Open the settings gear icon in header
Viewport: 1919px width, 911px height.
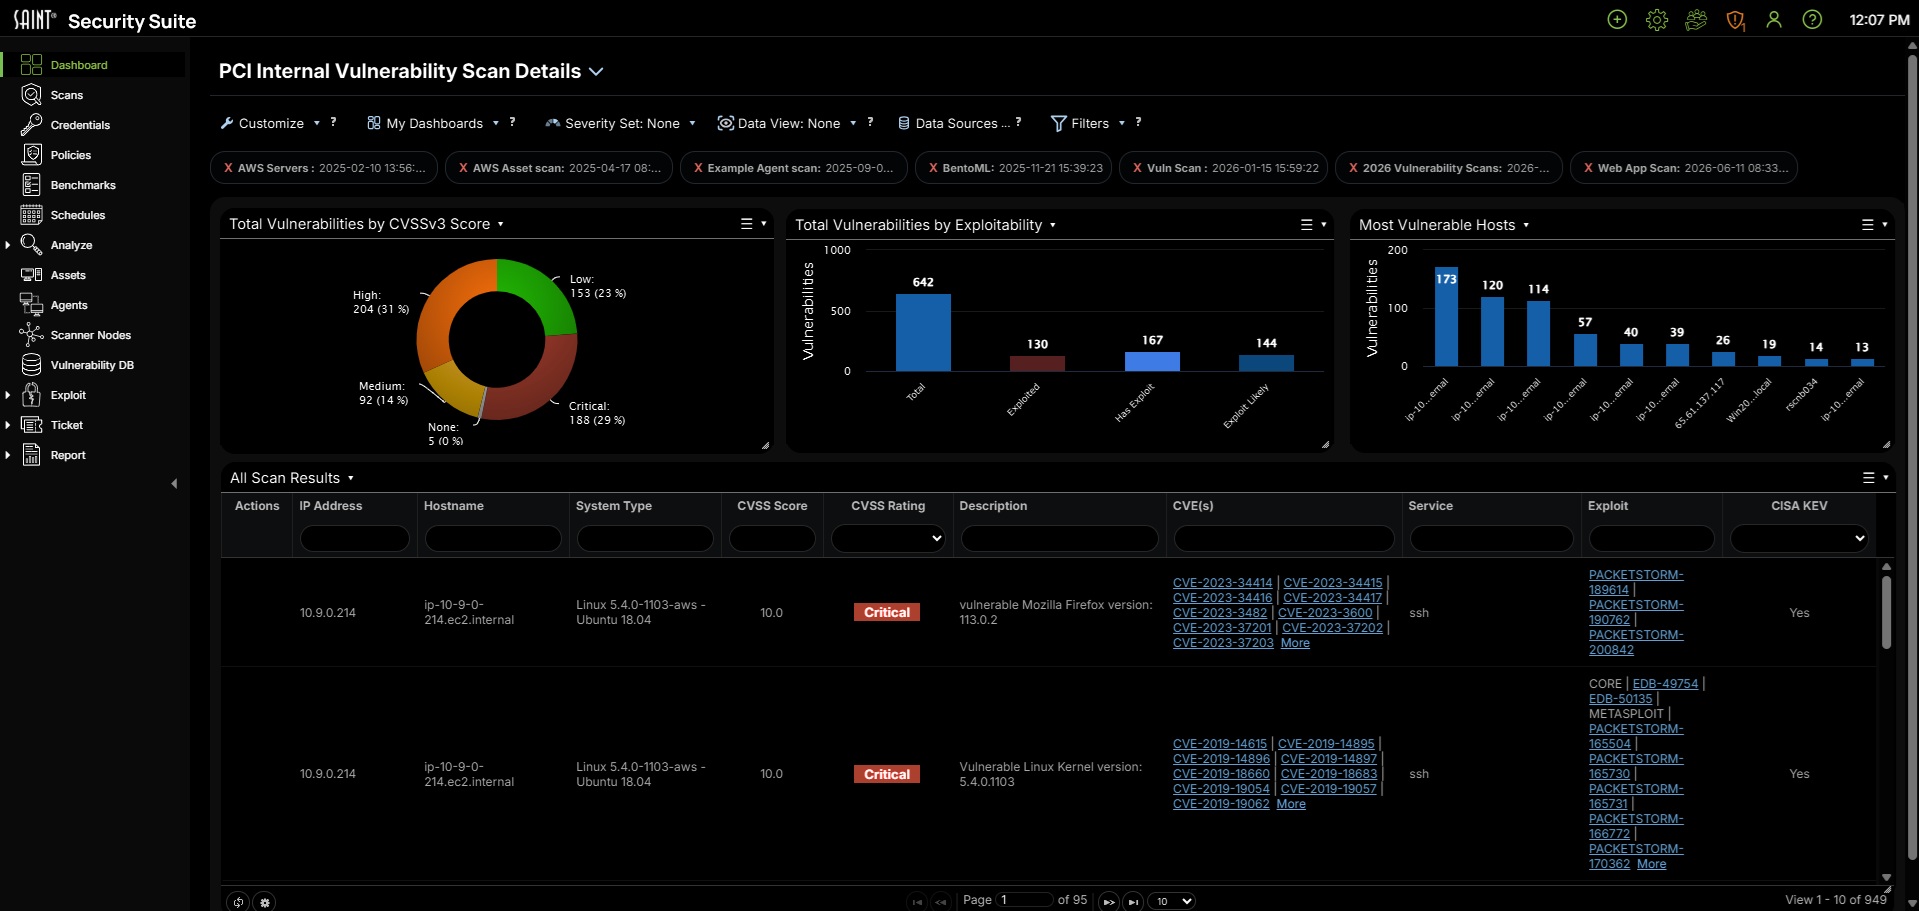click(1657, 20)
